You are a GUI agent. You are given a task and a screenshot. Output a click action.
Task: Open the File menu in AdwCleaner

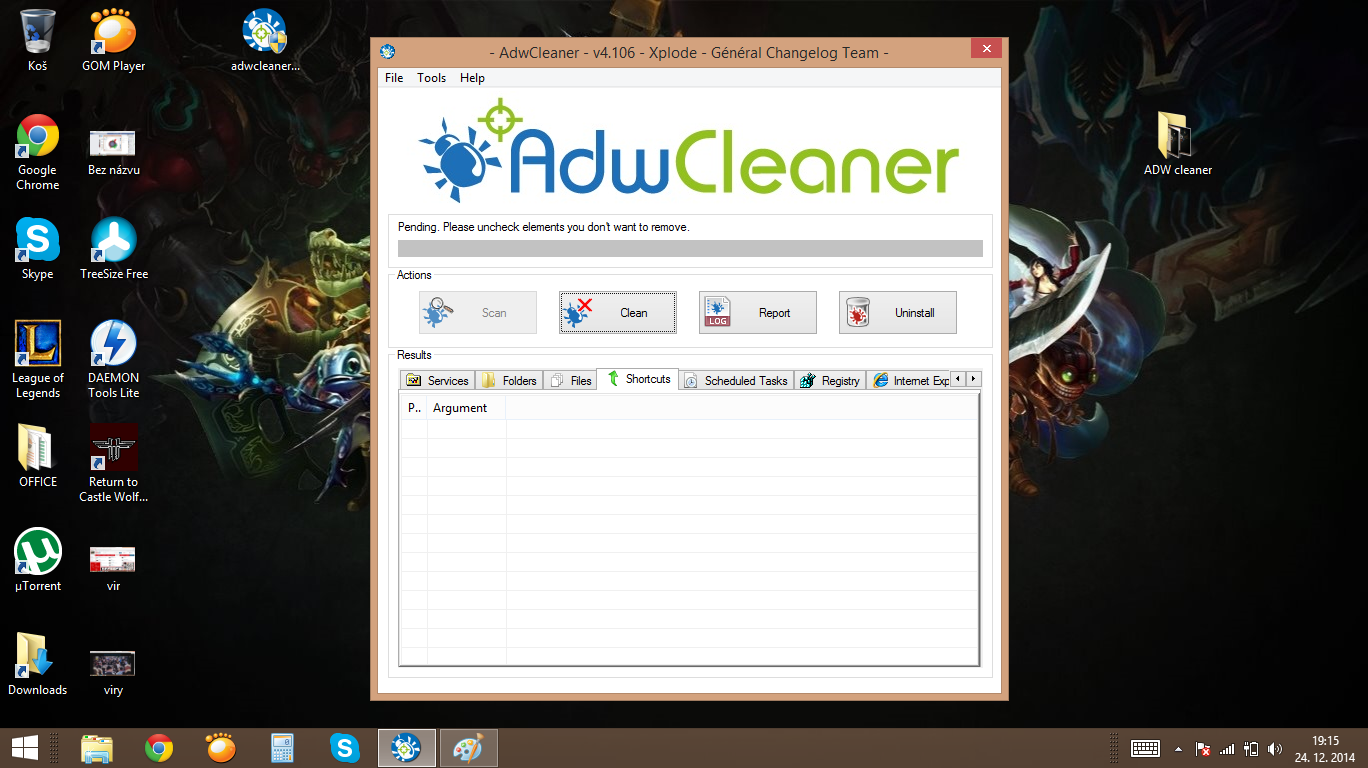click(394, 77)
